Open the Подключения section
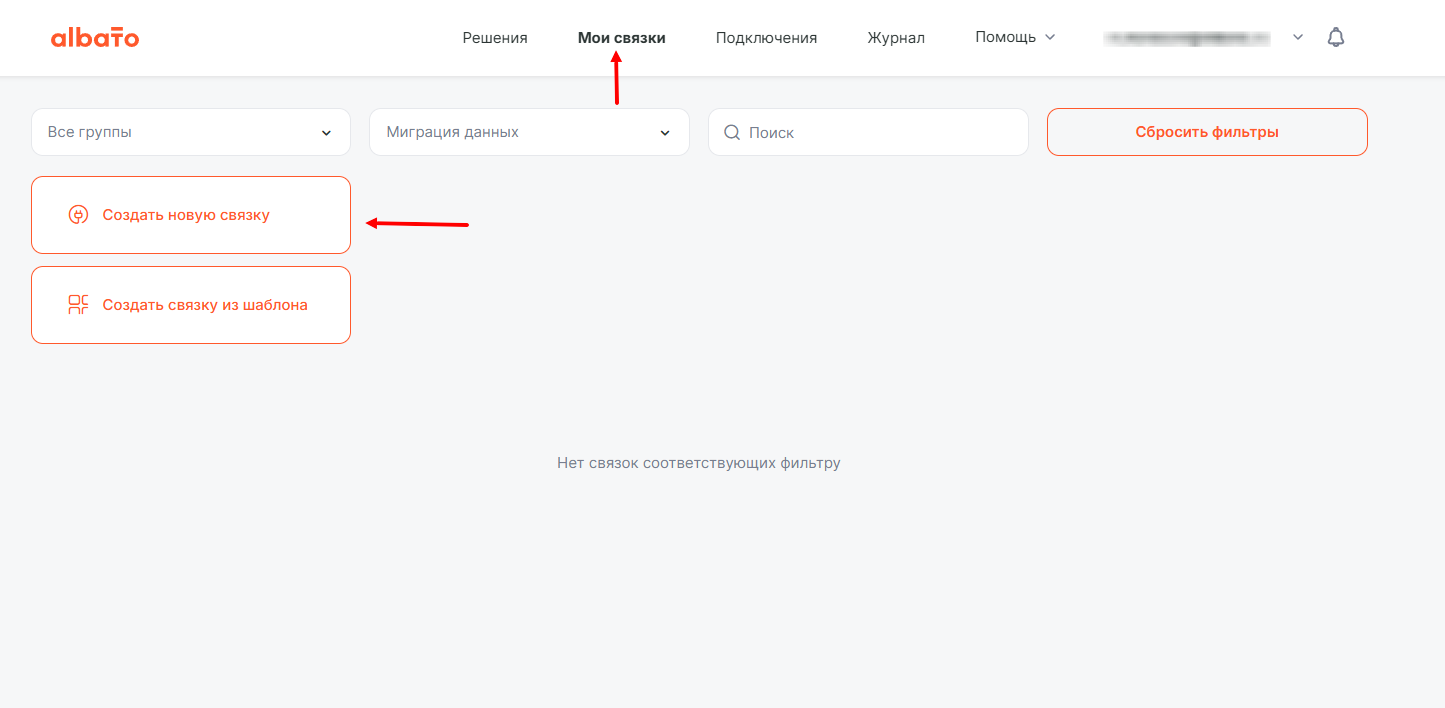Image resolution: width=1445 pixels, height=708 pixels. click(766, 38)
